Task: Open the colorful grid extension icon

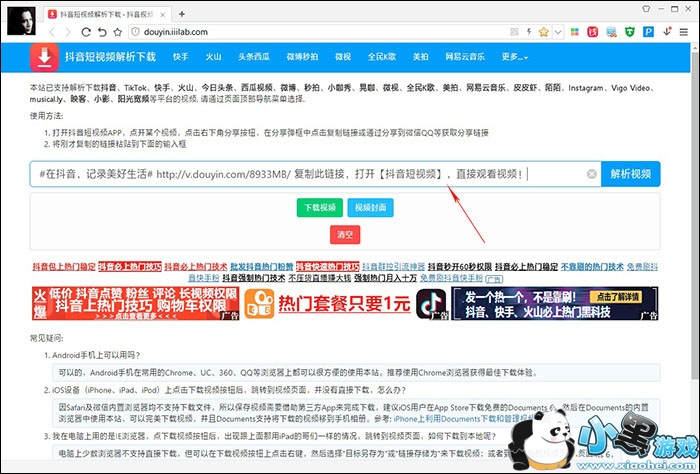Action: click(575, 32)
